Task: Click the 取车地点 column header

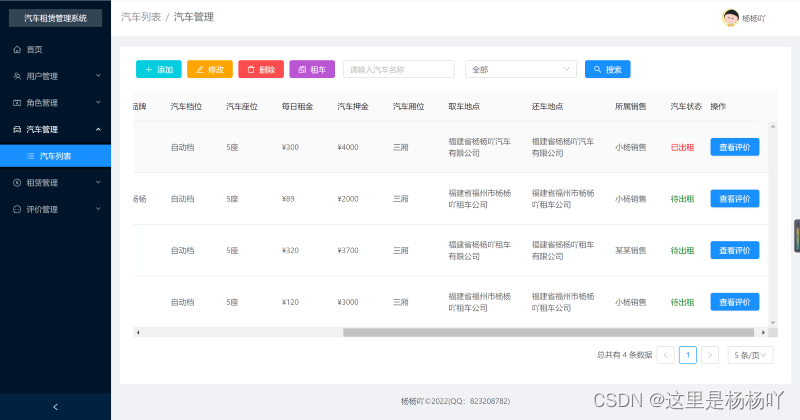Action: point(464,107)
